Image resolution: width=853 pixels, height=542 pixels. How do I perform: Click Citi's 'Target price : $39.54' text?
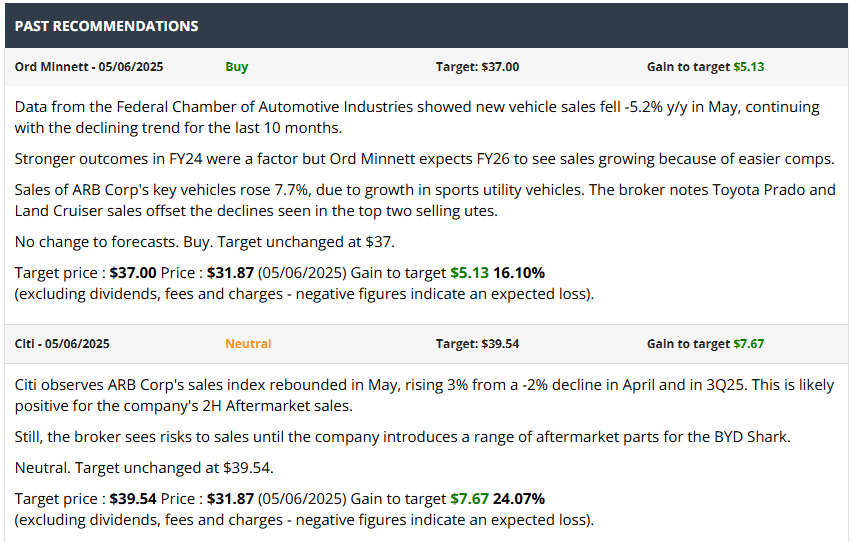point(85,498)
